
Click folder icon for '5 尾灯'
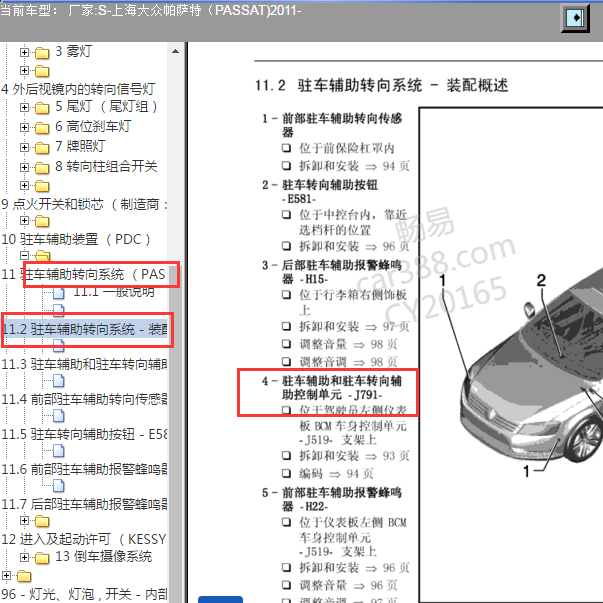42,108
